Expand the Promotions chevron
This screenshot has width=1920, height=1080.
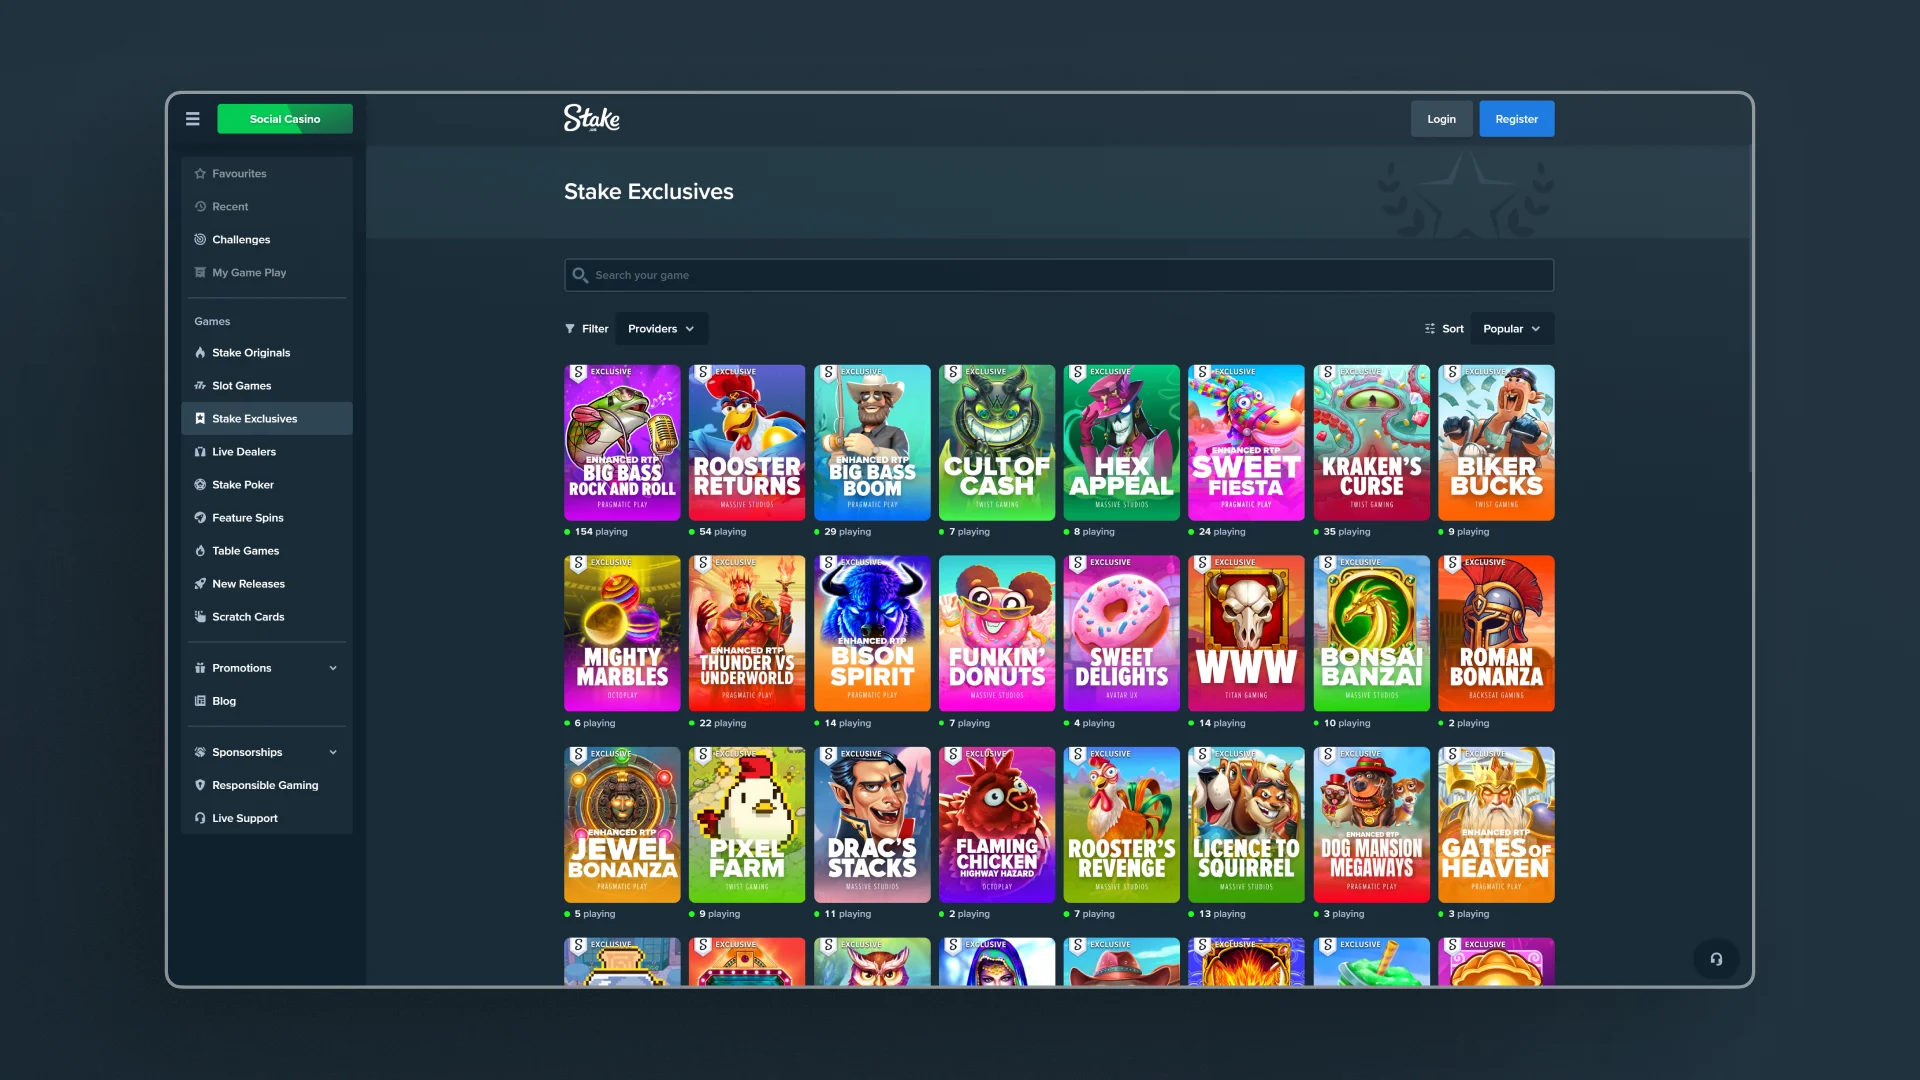(x=333, y=668)
